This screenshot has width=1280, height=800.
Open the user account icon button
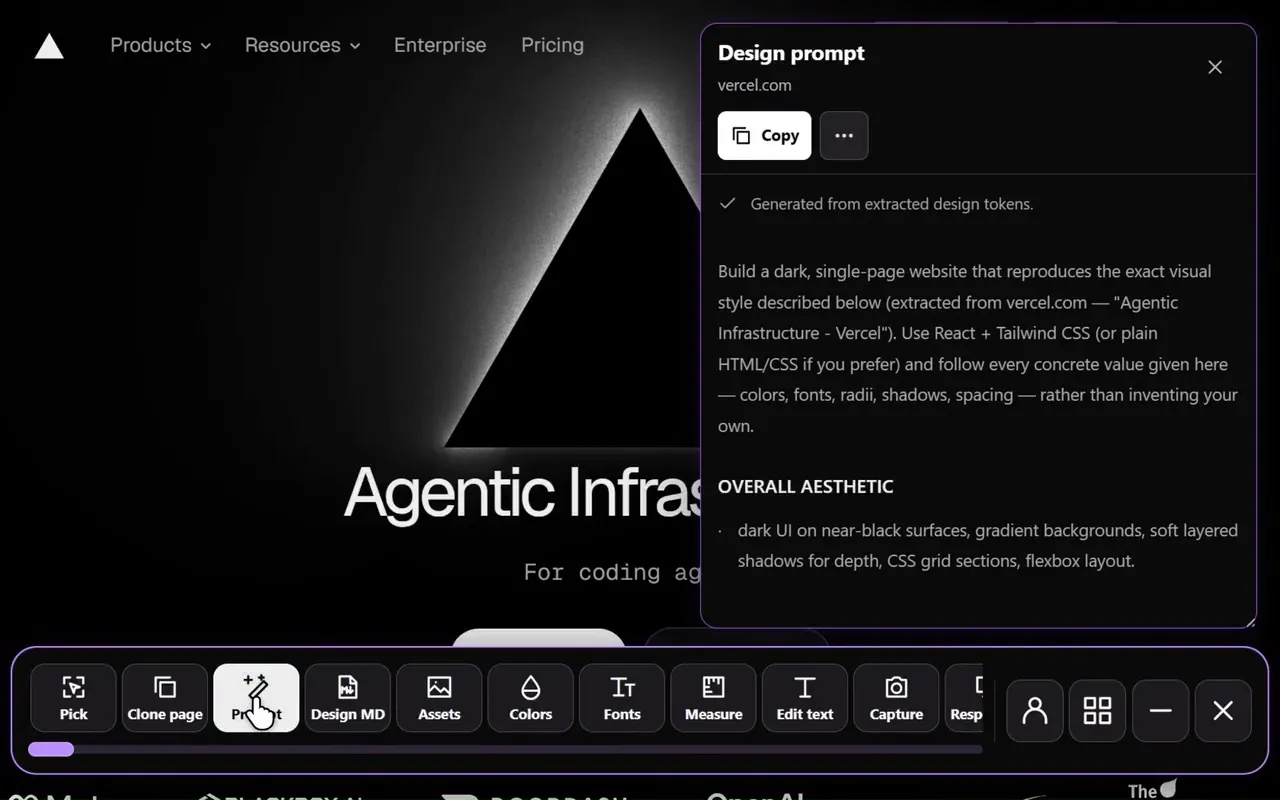[x=1035, y=711]
